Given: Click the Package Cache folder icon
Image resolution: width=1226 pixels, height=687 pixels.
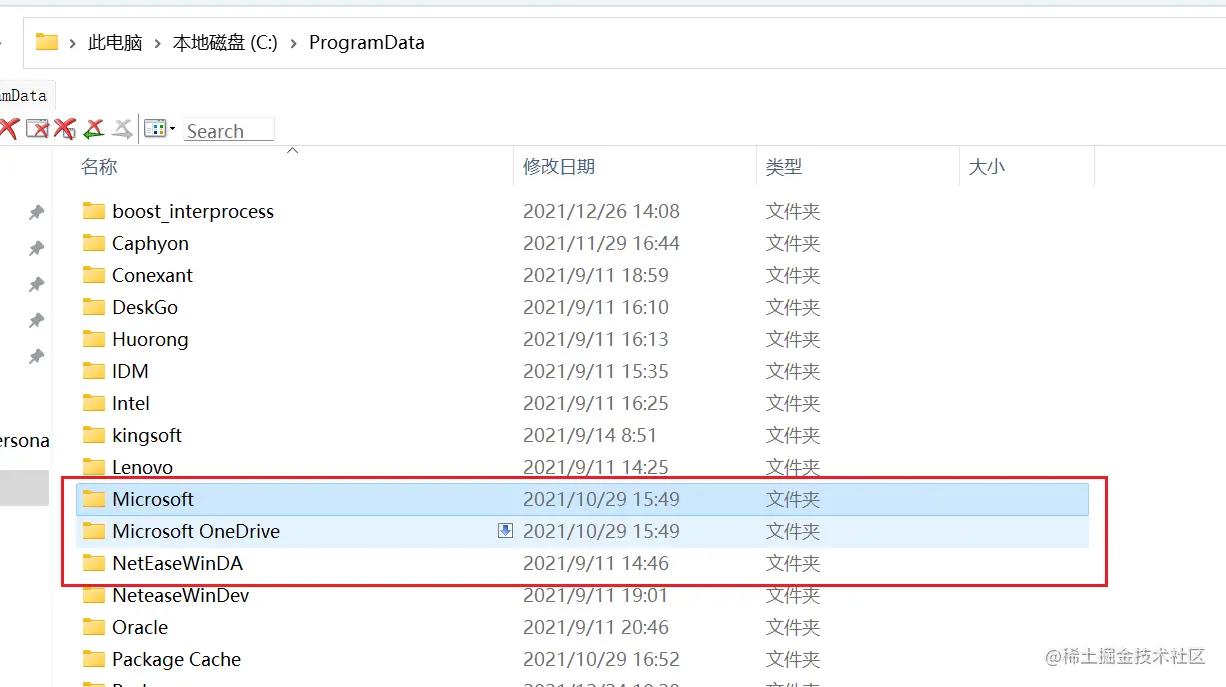Looking at the screenshot, I should pos(94,659).
